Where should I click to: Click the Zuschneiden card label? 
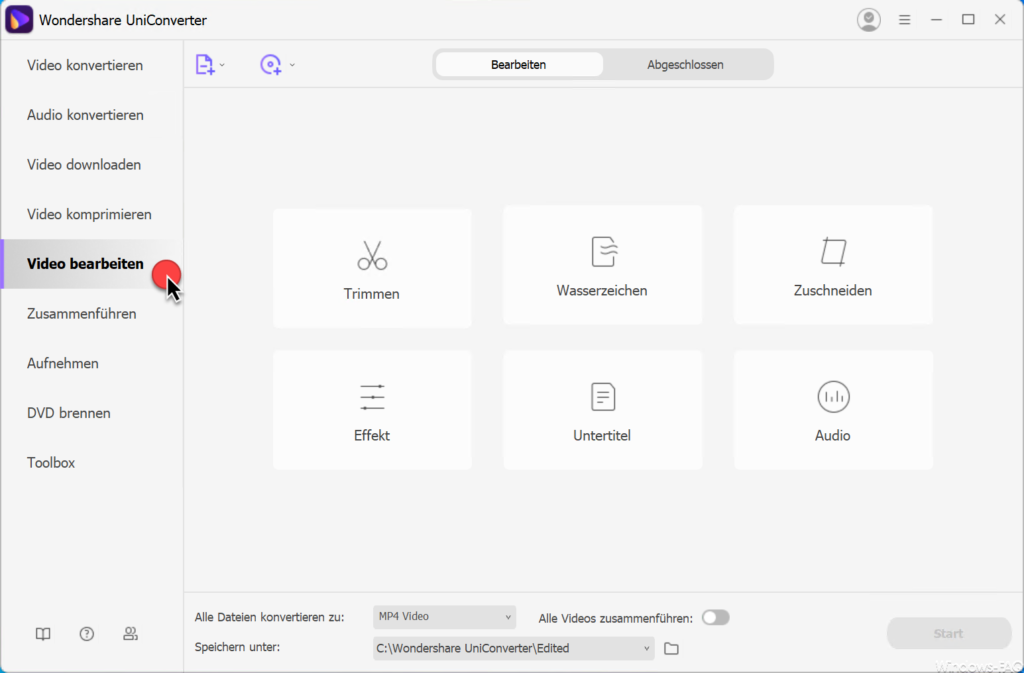coord(833,290)
